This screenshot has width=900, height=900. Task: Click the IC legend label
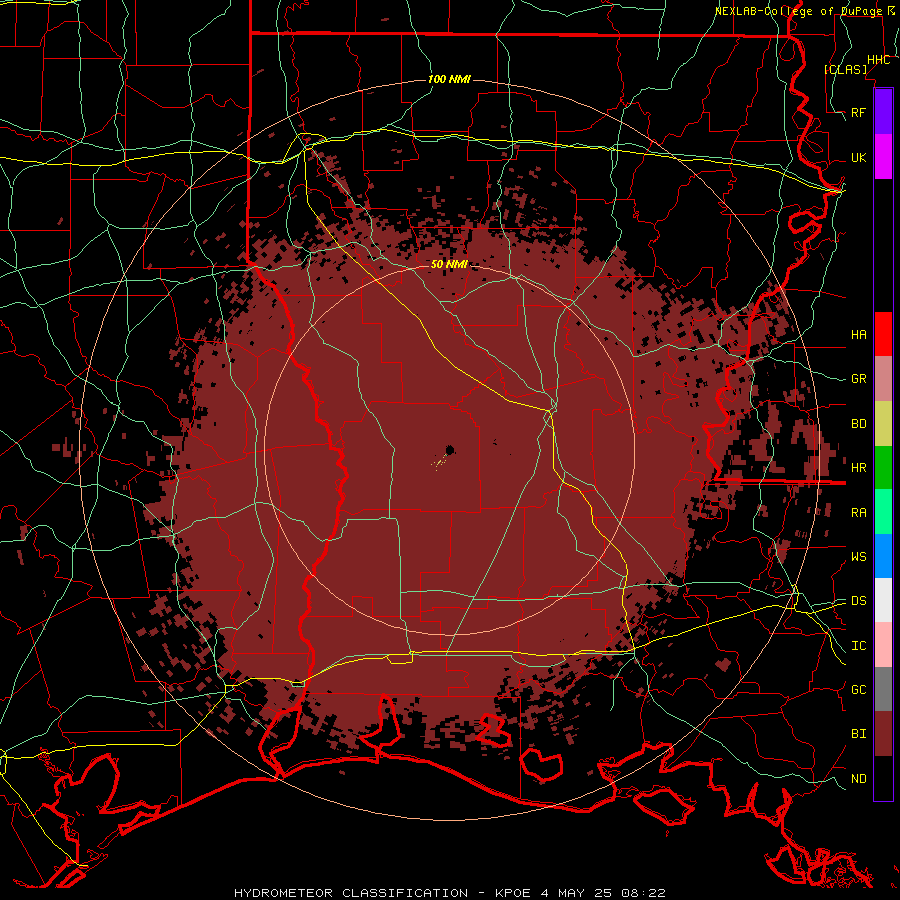pos(858,645)
